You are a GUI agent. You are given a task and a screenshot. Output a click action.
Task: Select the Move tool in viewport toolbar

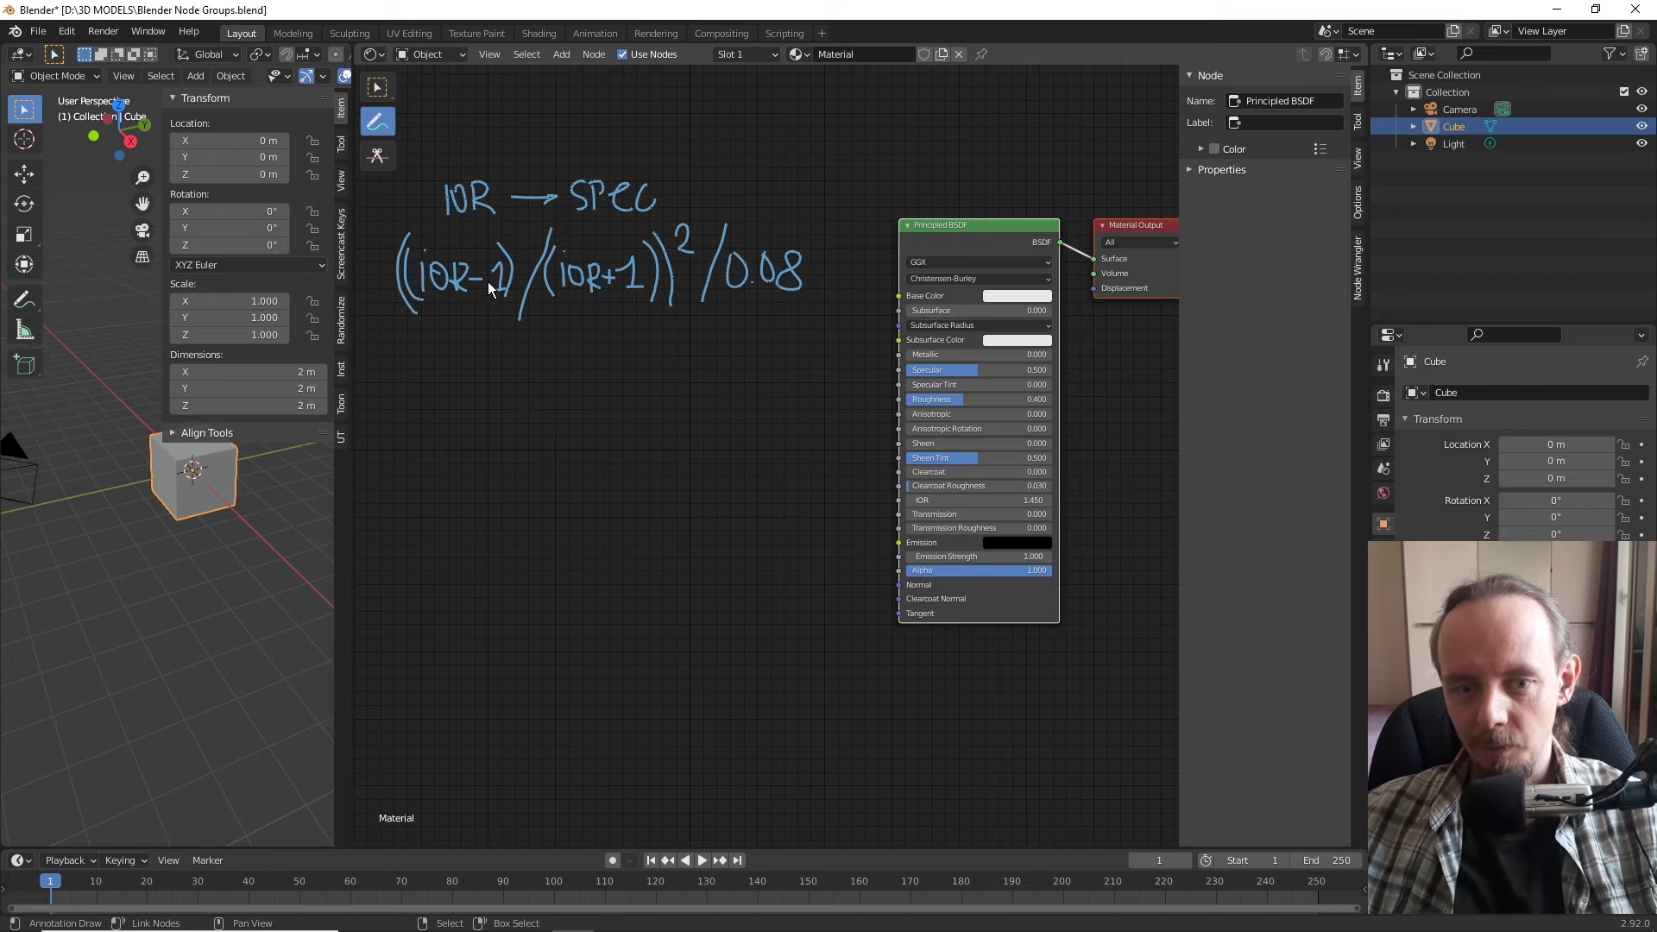tap(24, 174)
